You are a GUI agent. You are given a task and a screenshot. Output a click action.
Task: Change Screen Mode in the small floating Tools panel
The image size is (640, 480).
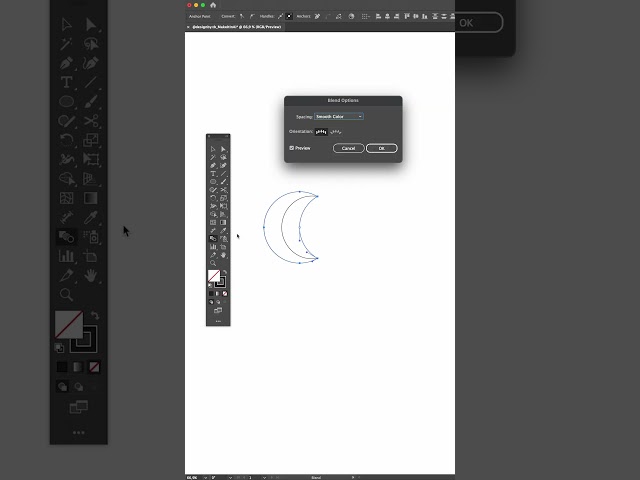[218, 311]
